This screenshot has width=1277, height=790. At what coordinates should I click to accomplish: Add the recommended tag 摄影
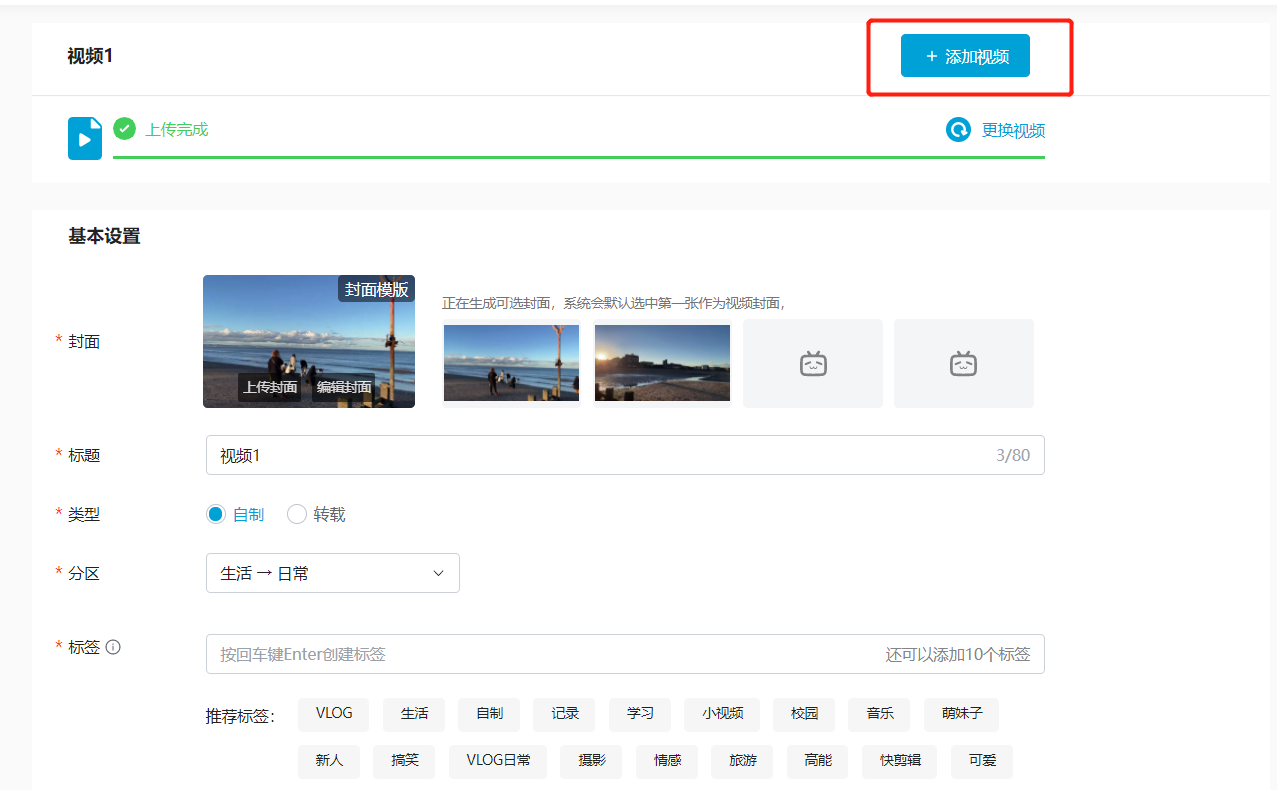coord(591,761)
